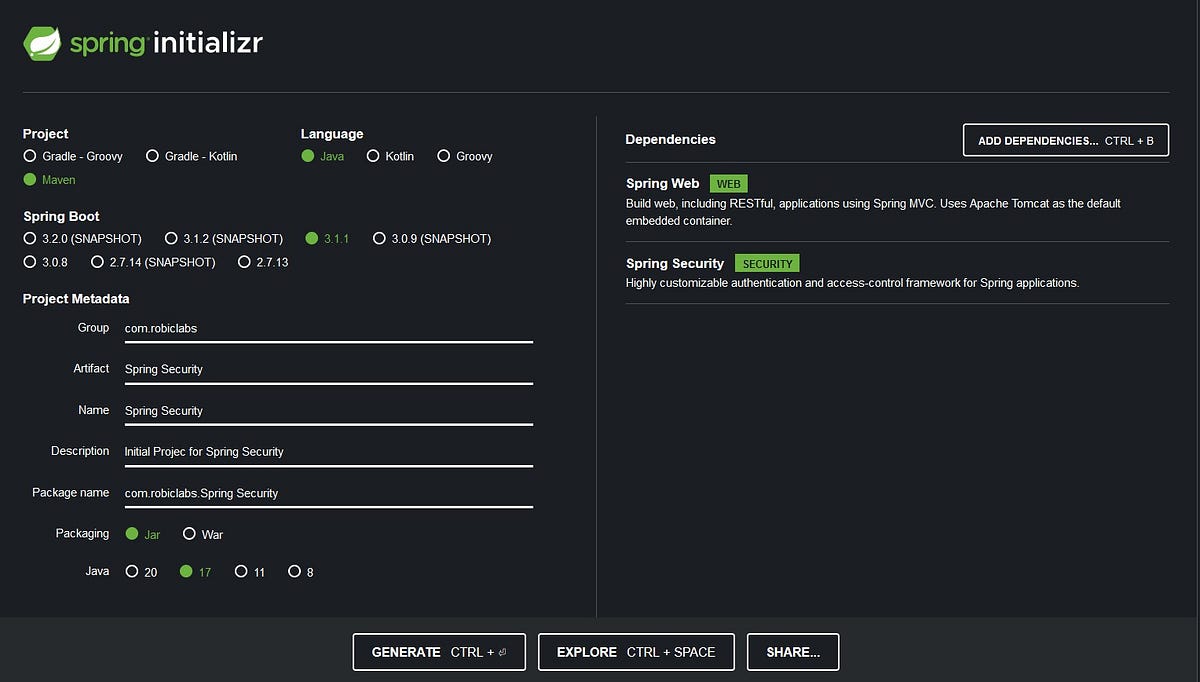Click the WEB tag badge

point(729,184)
